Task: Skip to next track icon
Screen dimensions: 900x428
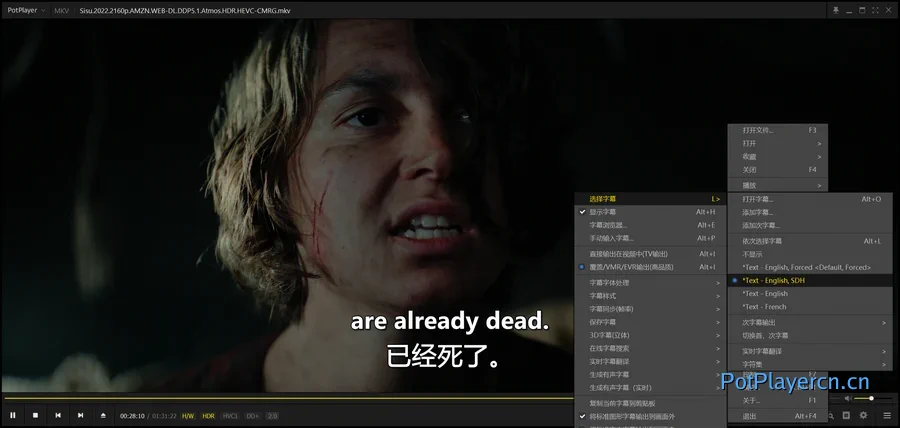Action: point(80,415)
